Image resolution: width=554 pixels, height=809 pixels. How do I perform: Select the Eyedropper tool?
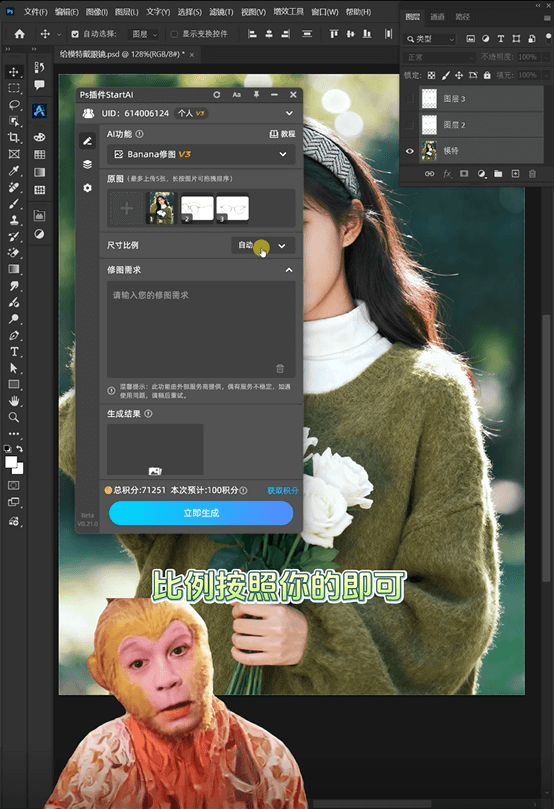(x=14, y=170)
